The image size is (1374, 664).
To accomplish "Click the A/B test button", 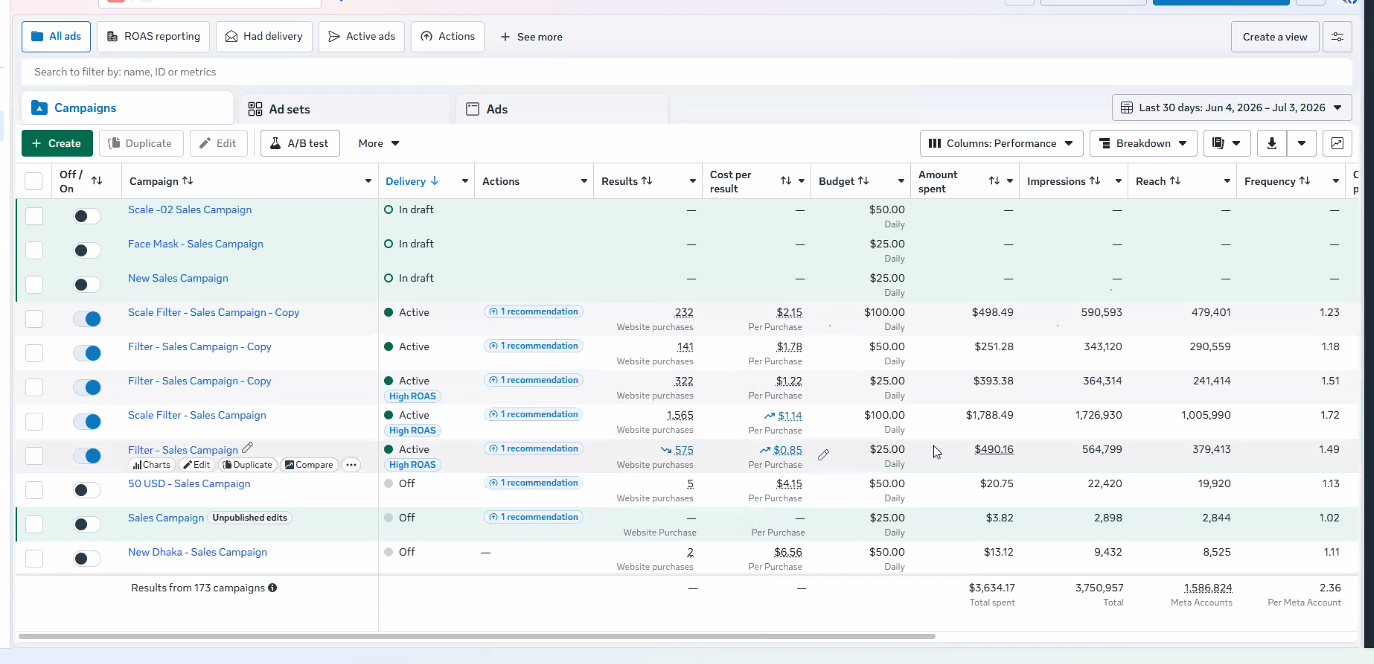I will [x=300, y=143].
